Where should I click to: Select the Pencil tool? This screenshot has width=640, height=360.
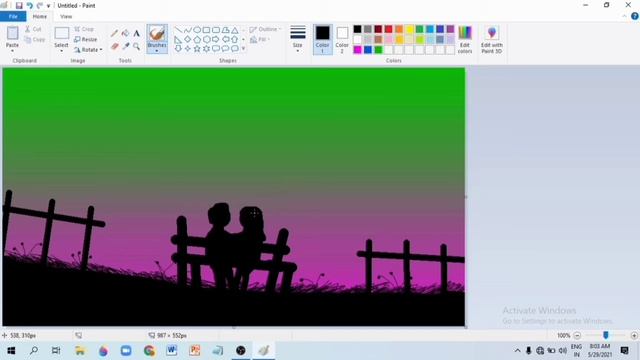coord(114,33)
